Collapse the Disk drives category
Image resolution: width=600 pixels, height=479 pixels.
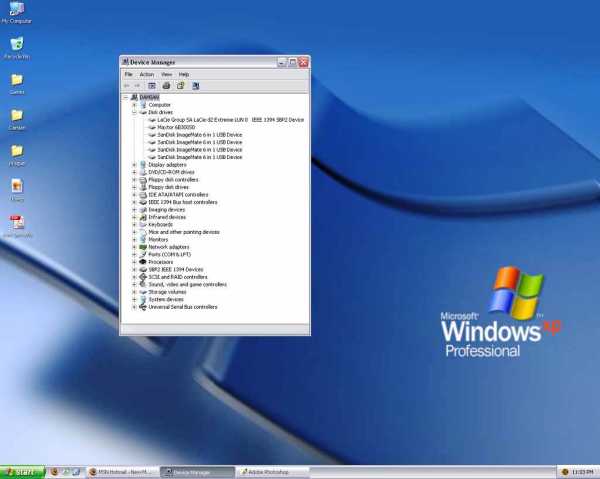point(134,112)
